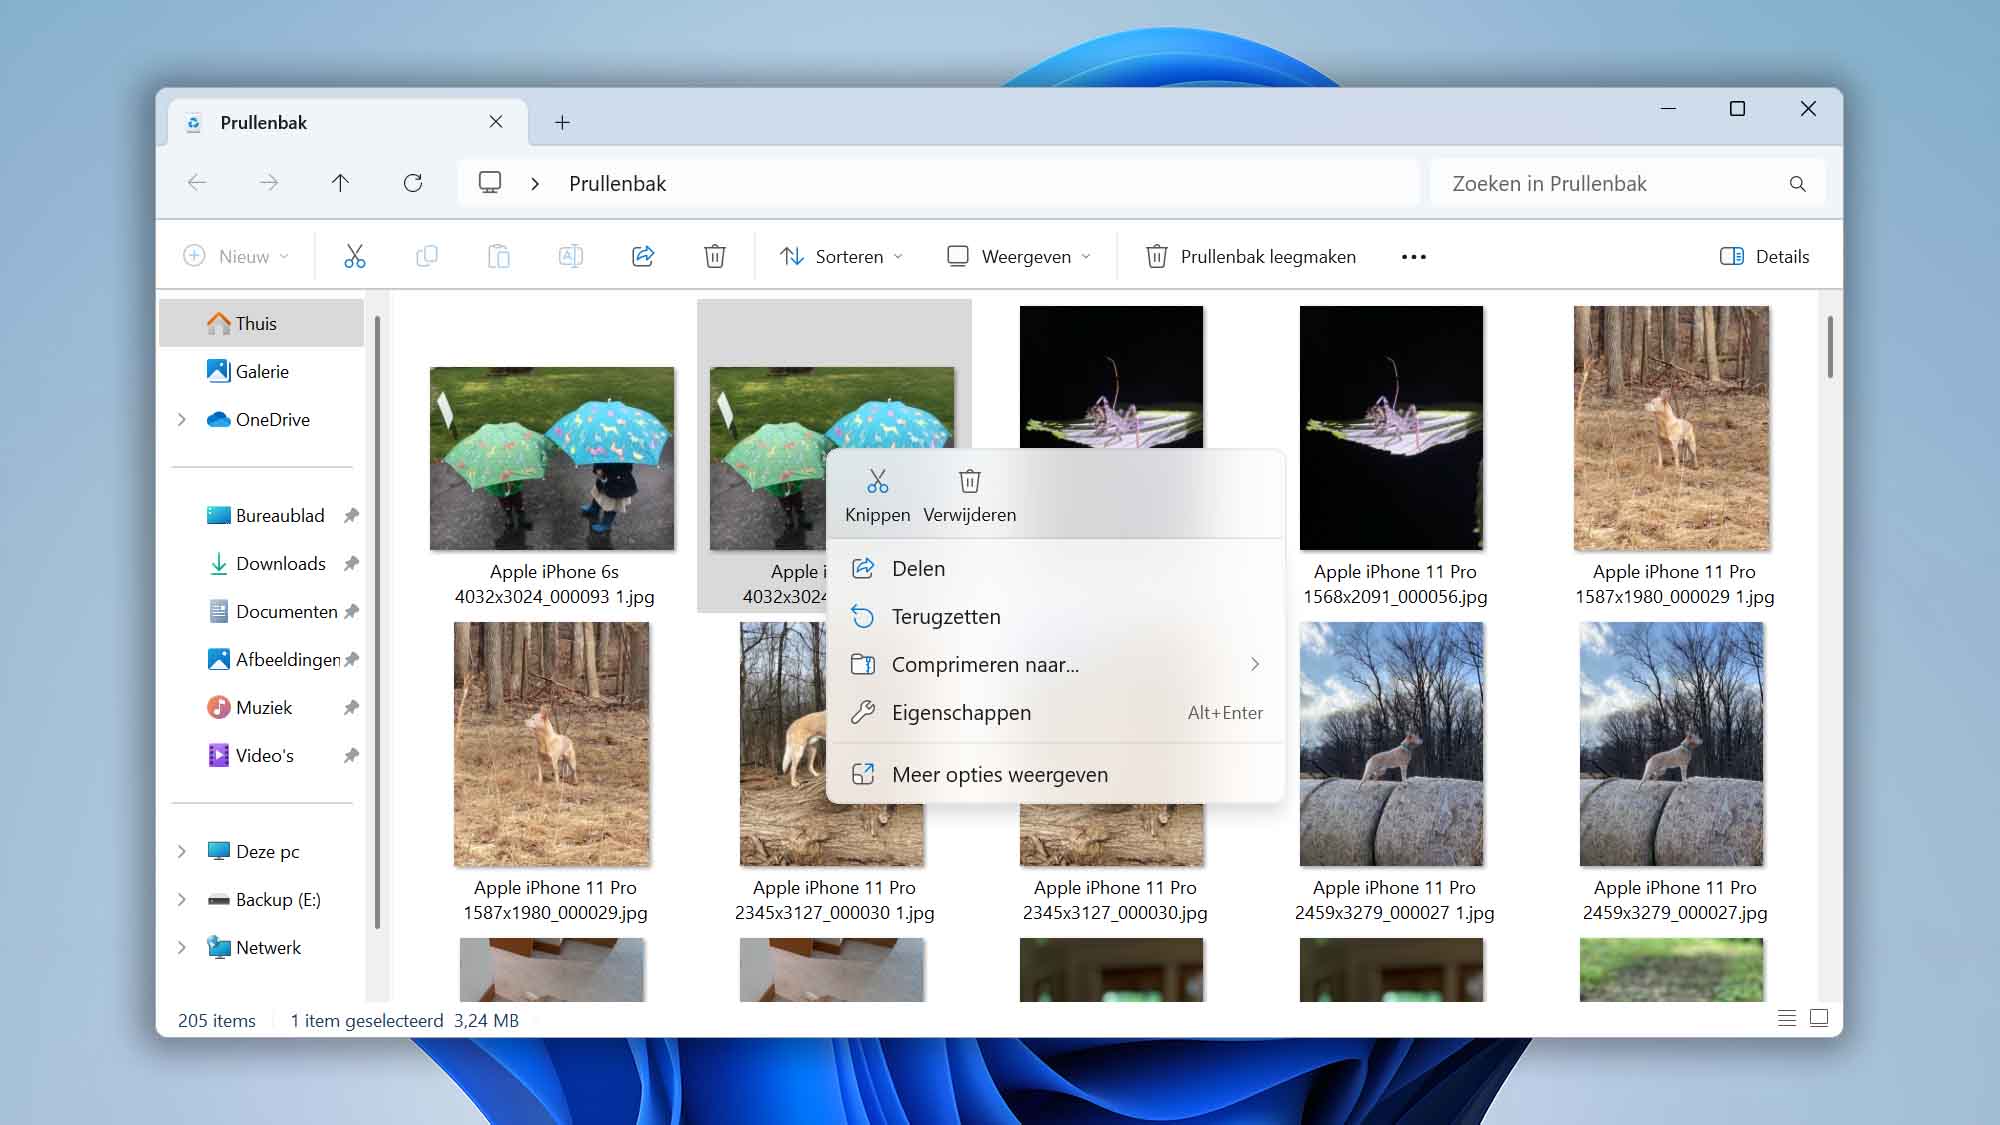Viewport: 2000px width, 1125px height.
Task: Click Prullenbak in the address breadcrumb
Action: point(617,184)
